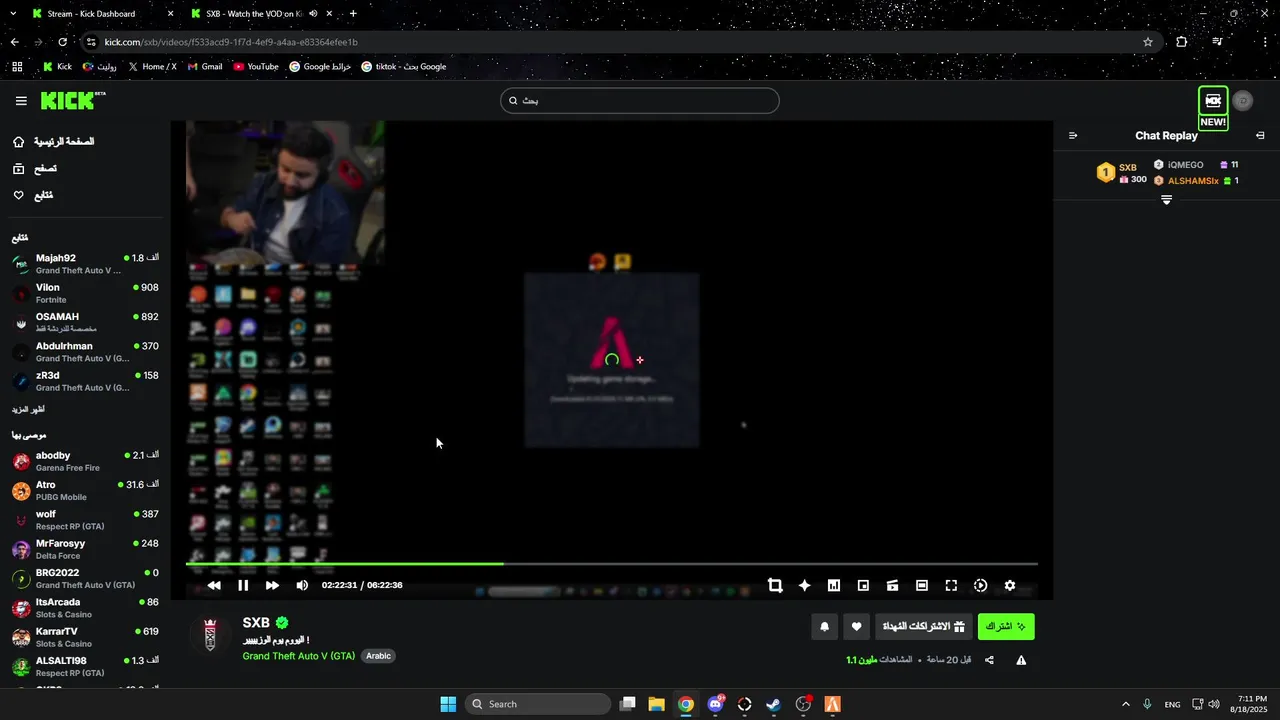Open الصفحة الرئيسية home in sidebar

[55, 142]
